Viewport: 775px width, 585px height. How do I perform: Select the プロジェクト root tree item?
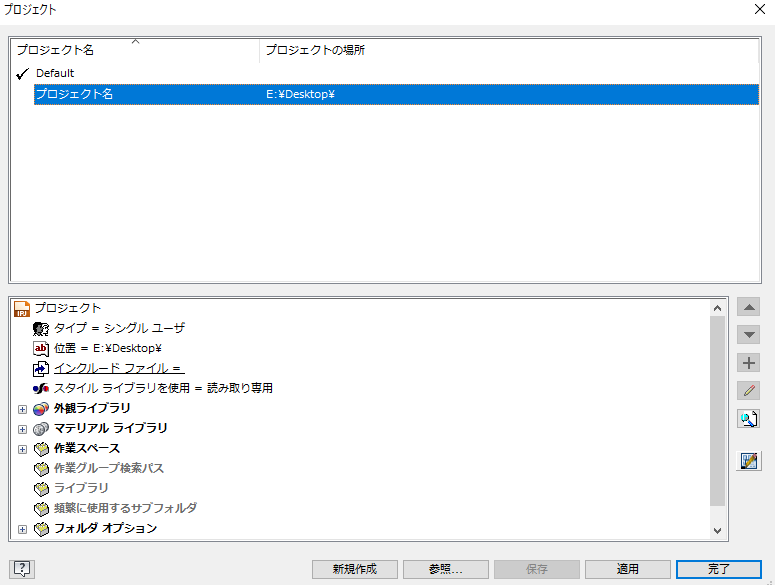(x=68, y=308)
